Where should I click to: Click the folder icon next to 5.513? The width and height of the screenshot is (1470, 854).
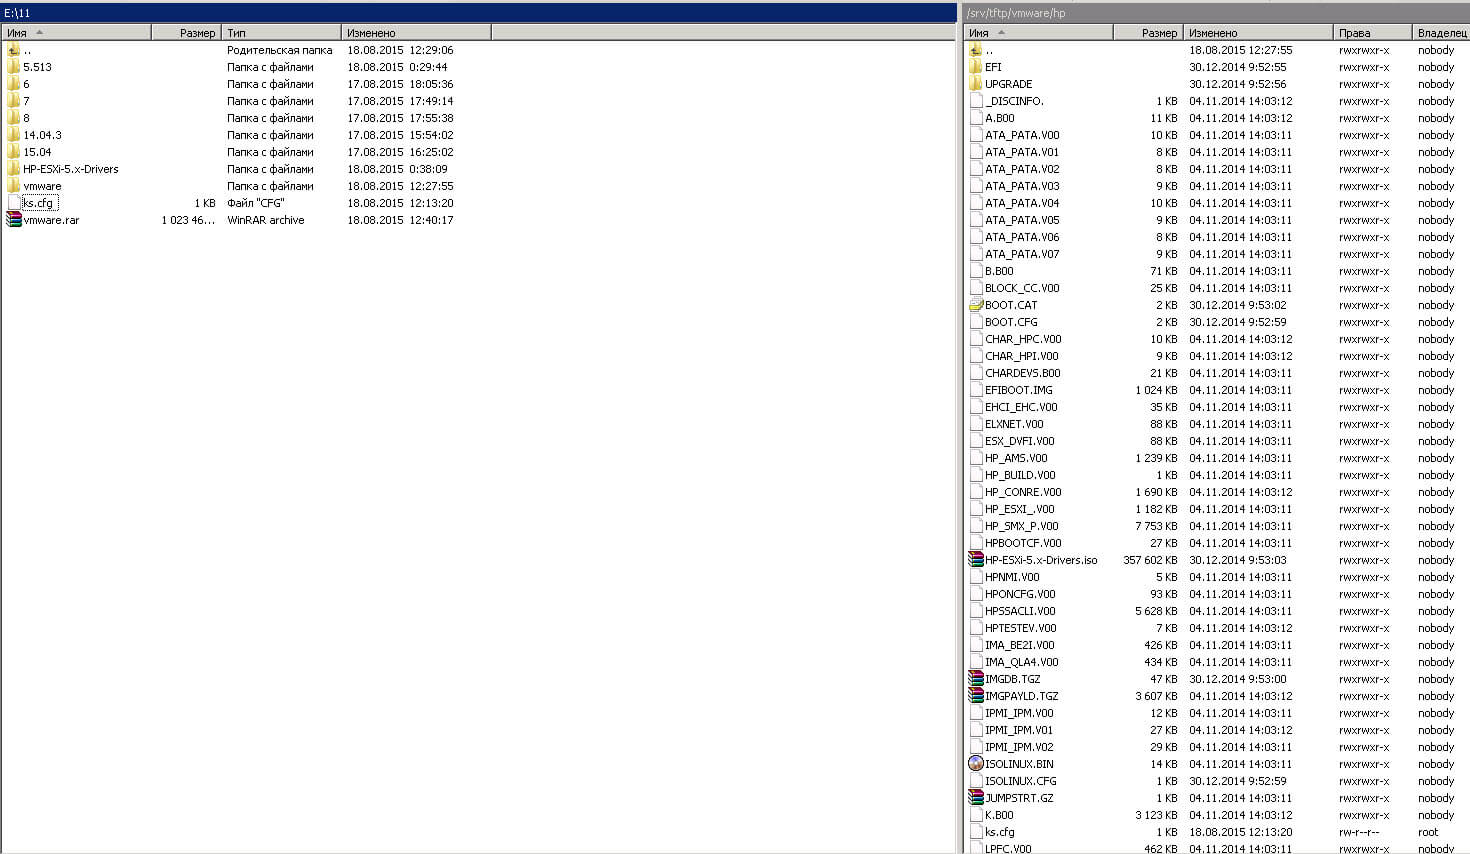(13, 67)
